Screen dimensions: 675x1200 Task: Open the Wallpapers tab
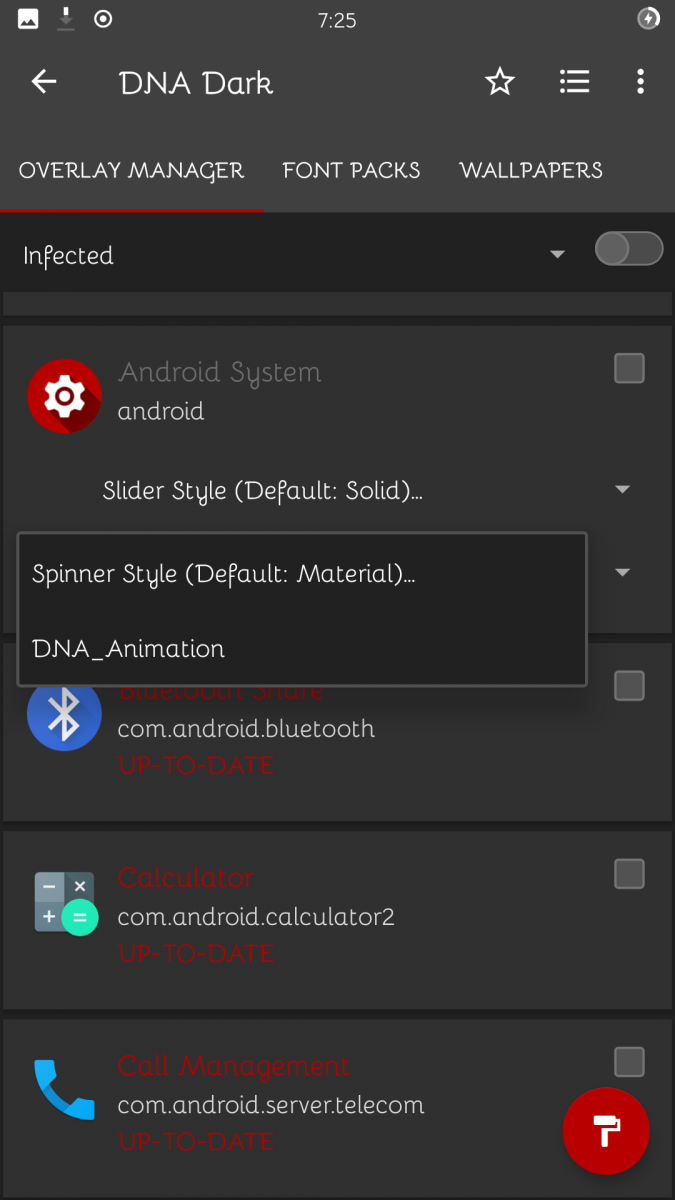[530, 171]
